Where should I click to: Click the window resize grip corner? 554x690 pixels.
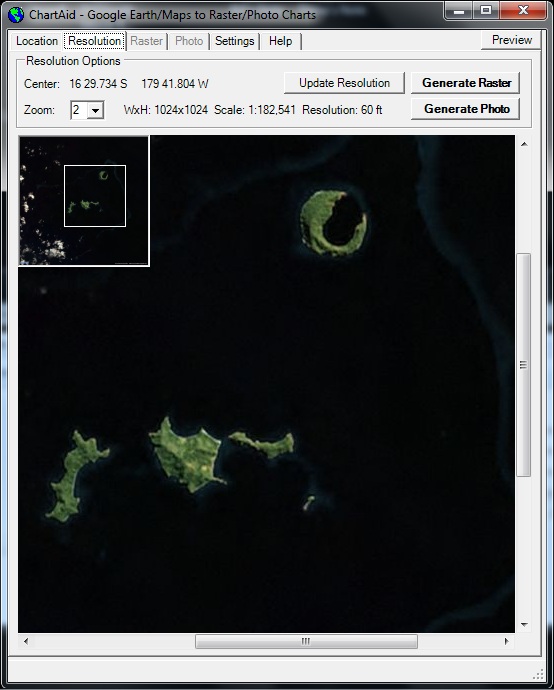(538, 675)
